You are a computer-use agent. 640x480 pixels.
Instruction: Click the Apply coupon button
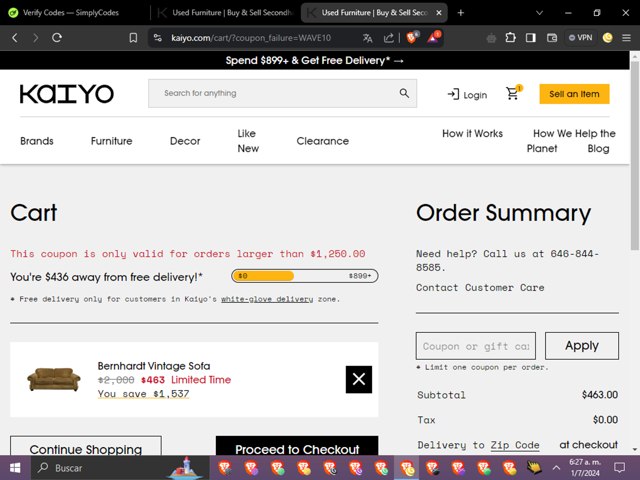click(x=582, y=346)
